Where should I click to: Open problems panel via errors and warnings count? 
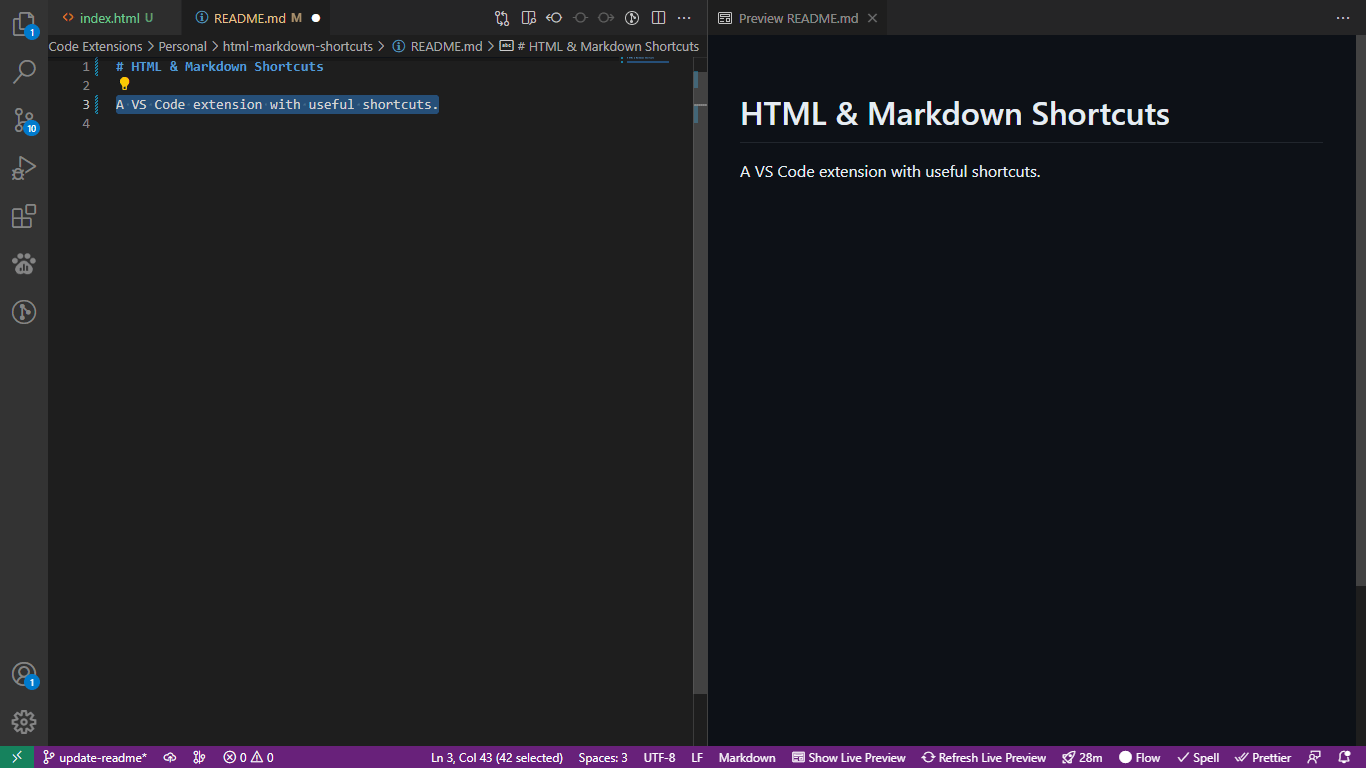pos(248,757)
